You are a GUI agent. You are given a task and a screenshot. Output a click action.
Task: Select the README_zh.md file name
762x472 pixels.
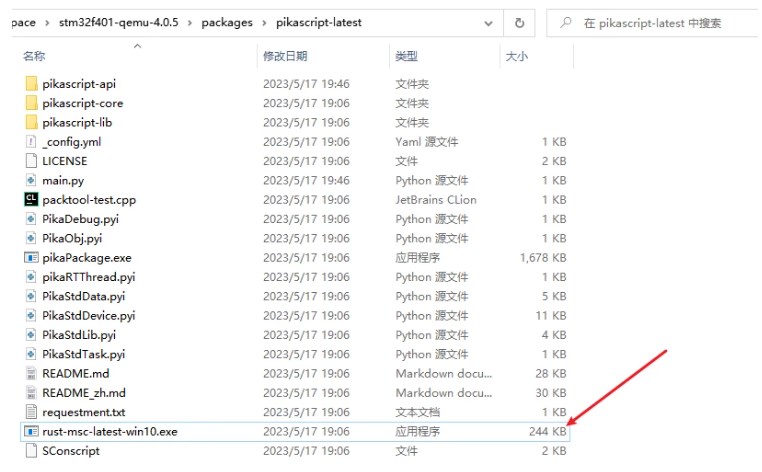pos(84,393)
